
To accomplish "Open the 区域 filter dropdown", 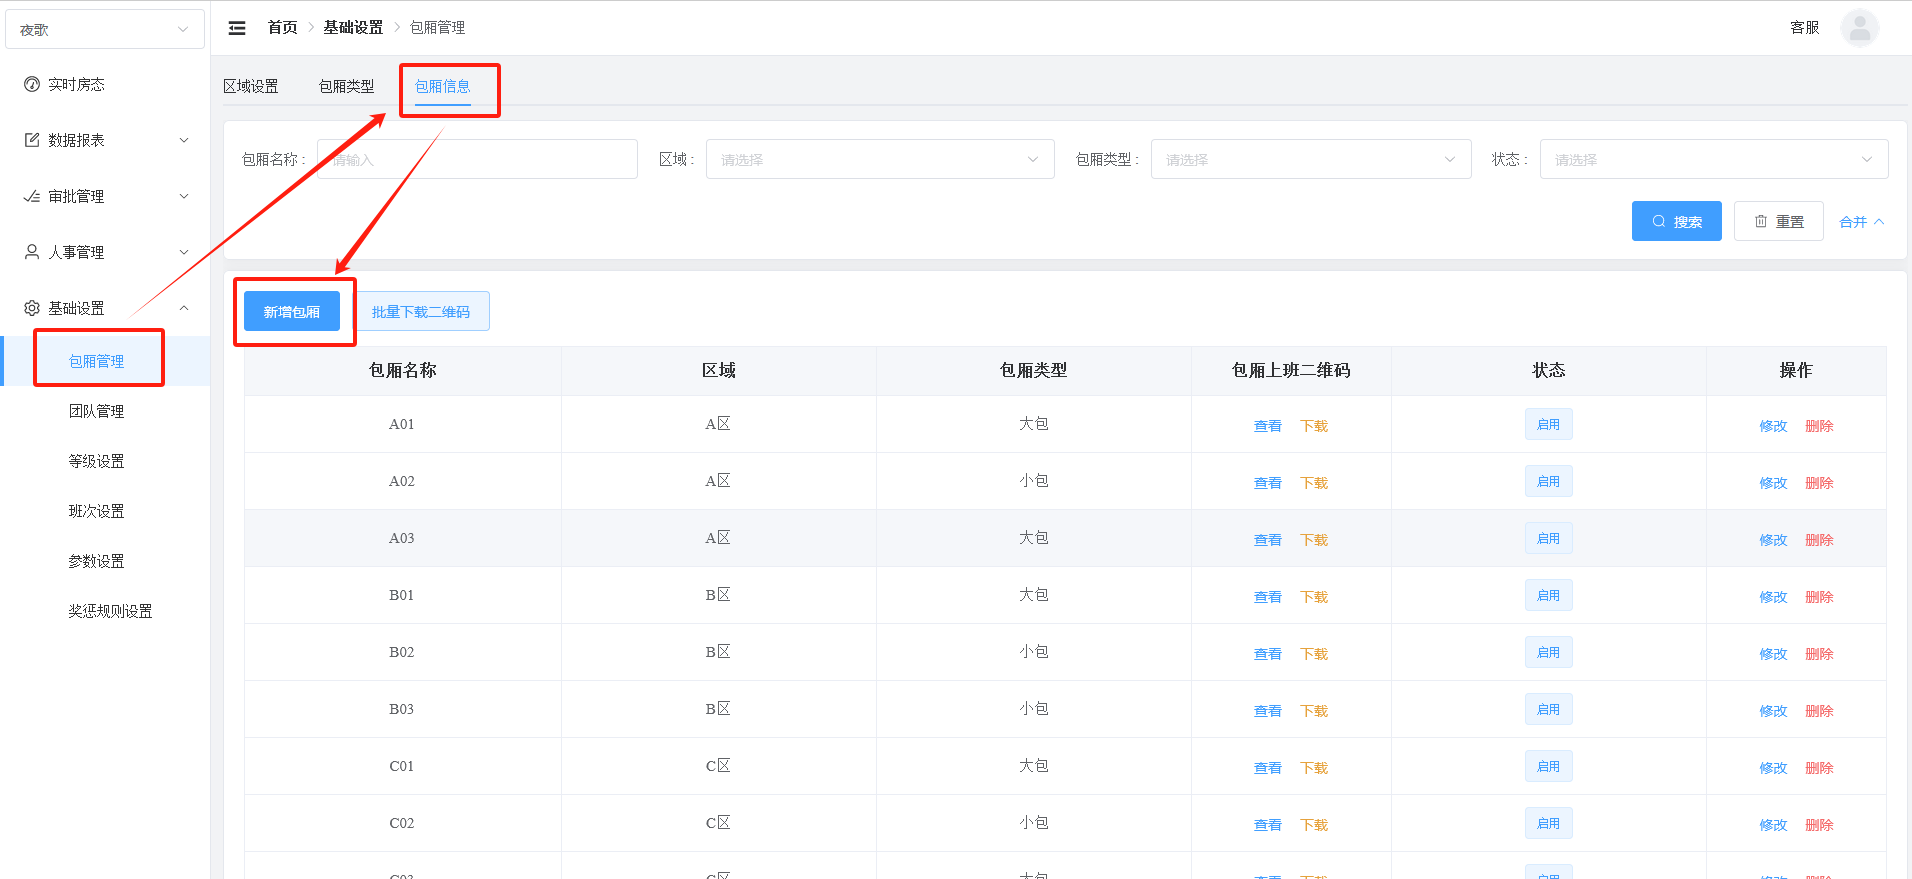I will (x=880, y=159).
